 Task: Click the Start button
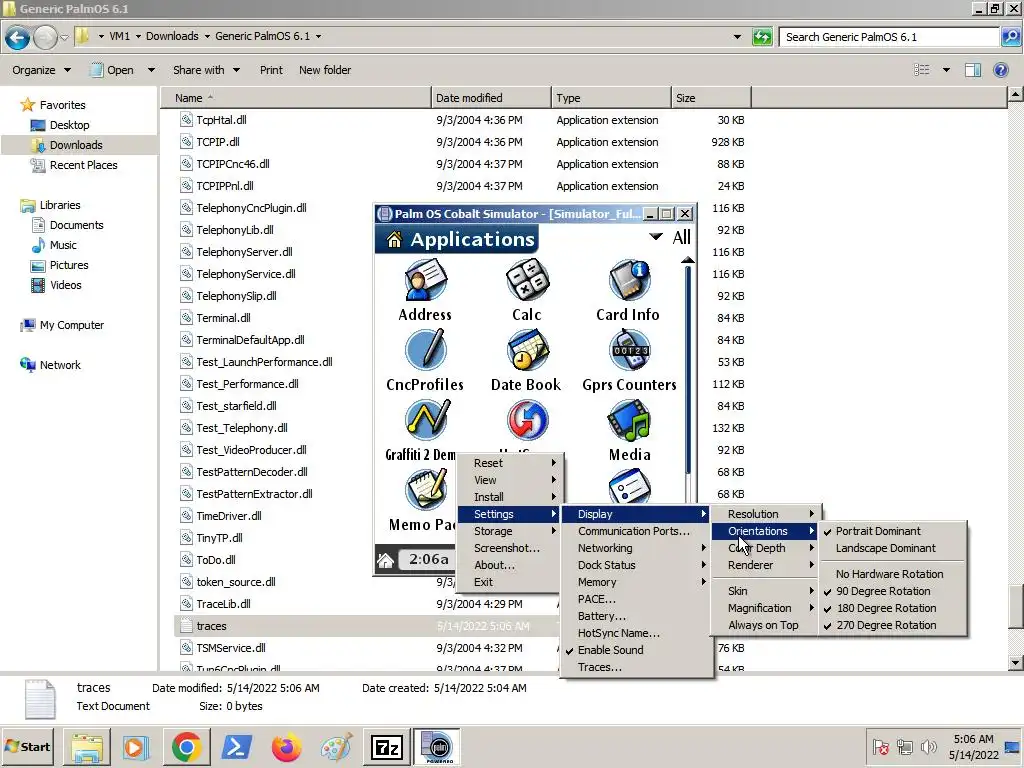point(27,747)
